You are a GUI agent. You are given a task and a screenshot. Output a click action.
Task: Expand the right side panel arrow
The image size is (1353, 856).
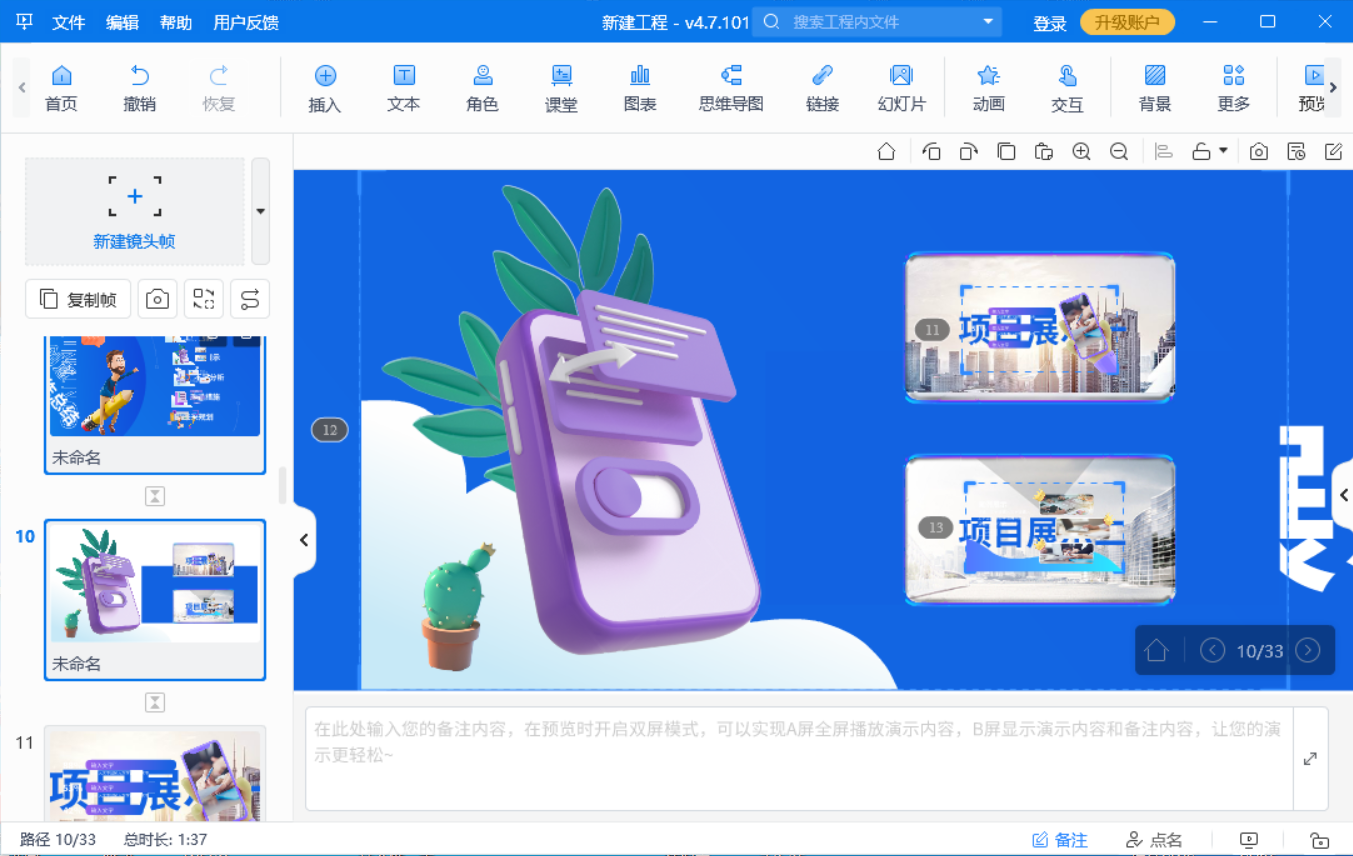pyautogui.click(x=1343, y=495)
